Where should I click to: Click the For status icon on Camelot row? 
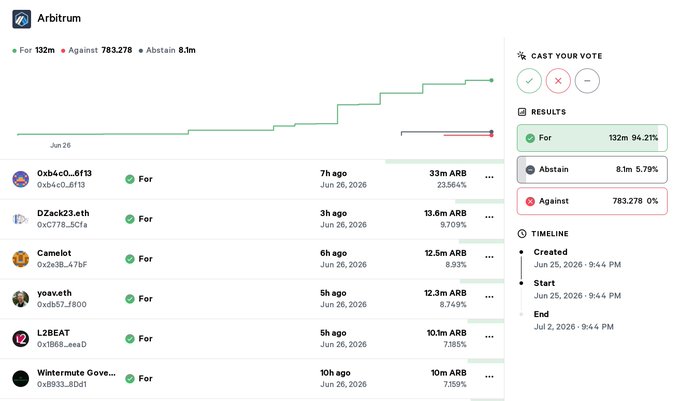click(x=130, y=259)
